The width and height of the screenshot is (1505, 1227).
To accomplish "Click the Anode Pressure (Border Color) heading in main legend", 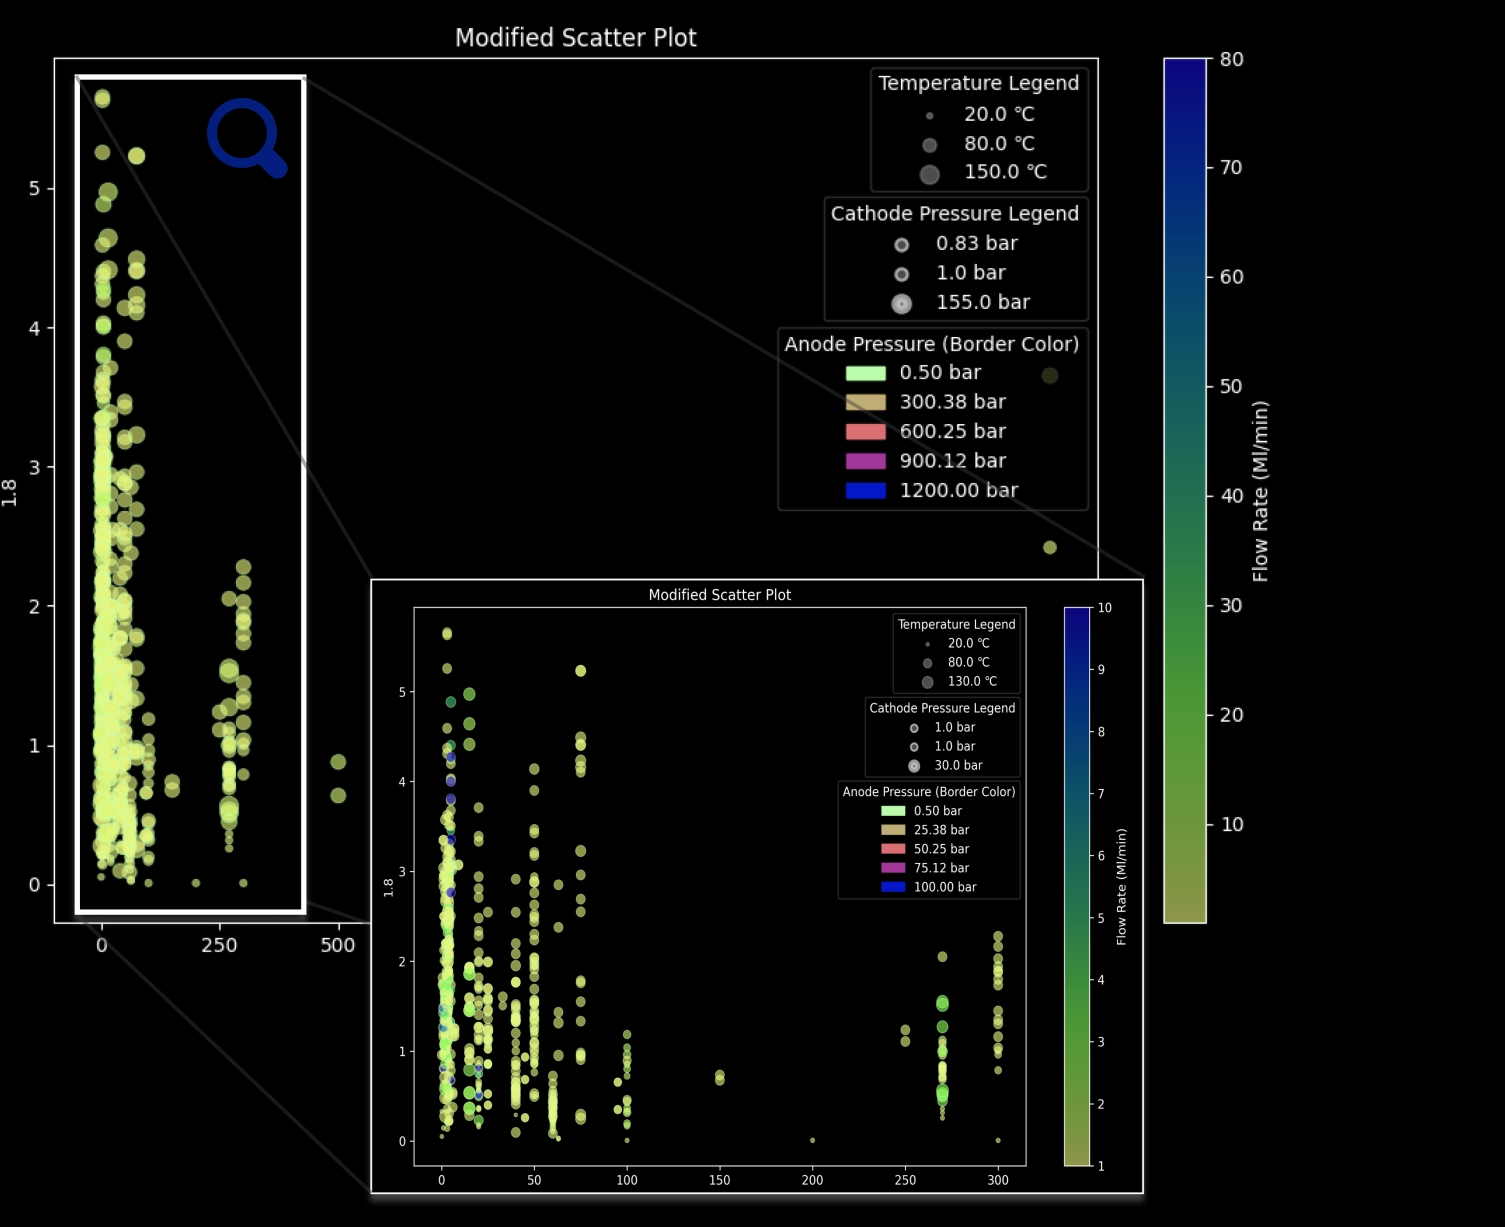I will click(x=931, y=344).
